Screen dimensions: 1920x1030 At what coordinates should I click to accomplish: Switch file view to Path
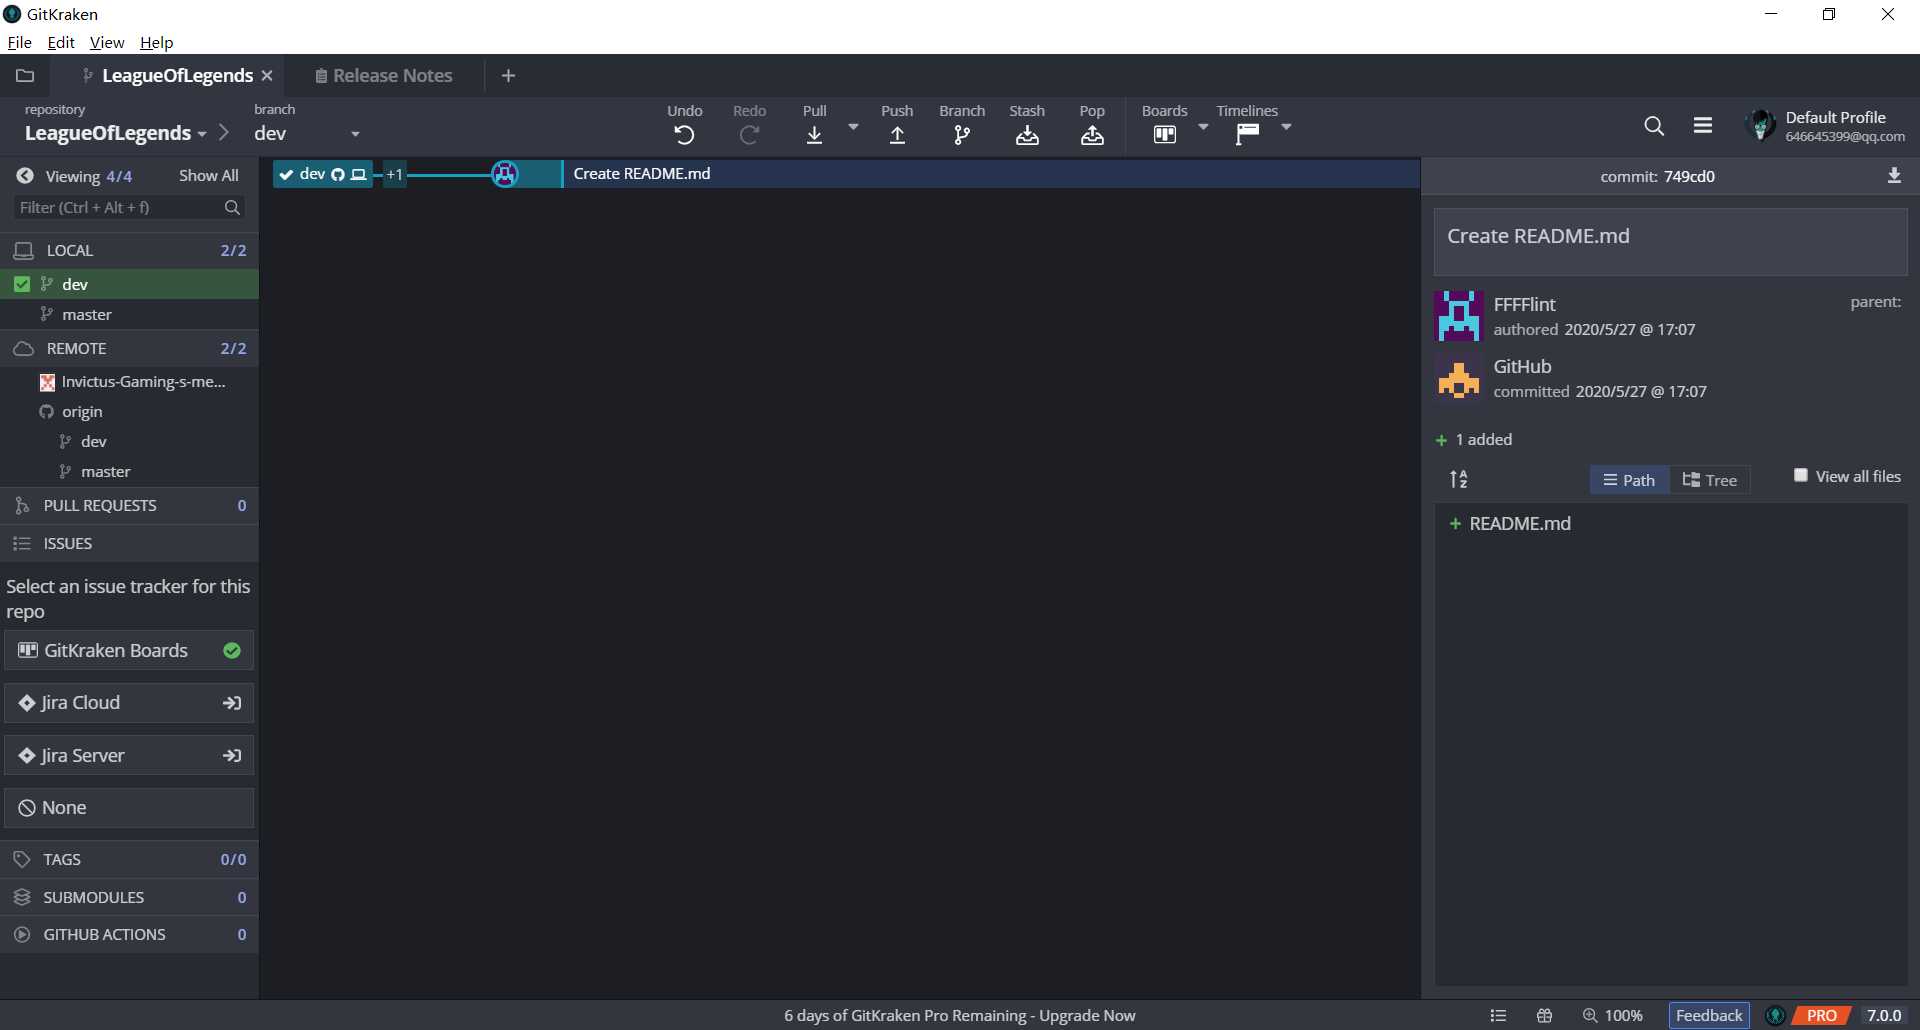point(1629,480)
